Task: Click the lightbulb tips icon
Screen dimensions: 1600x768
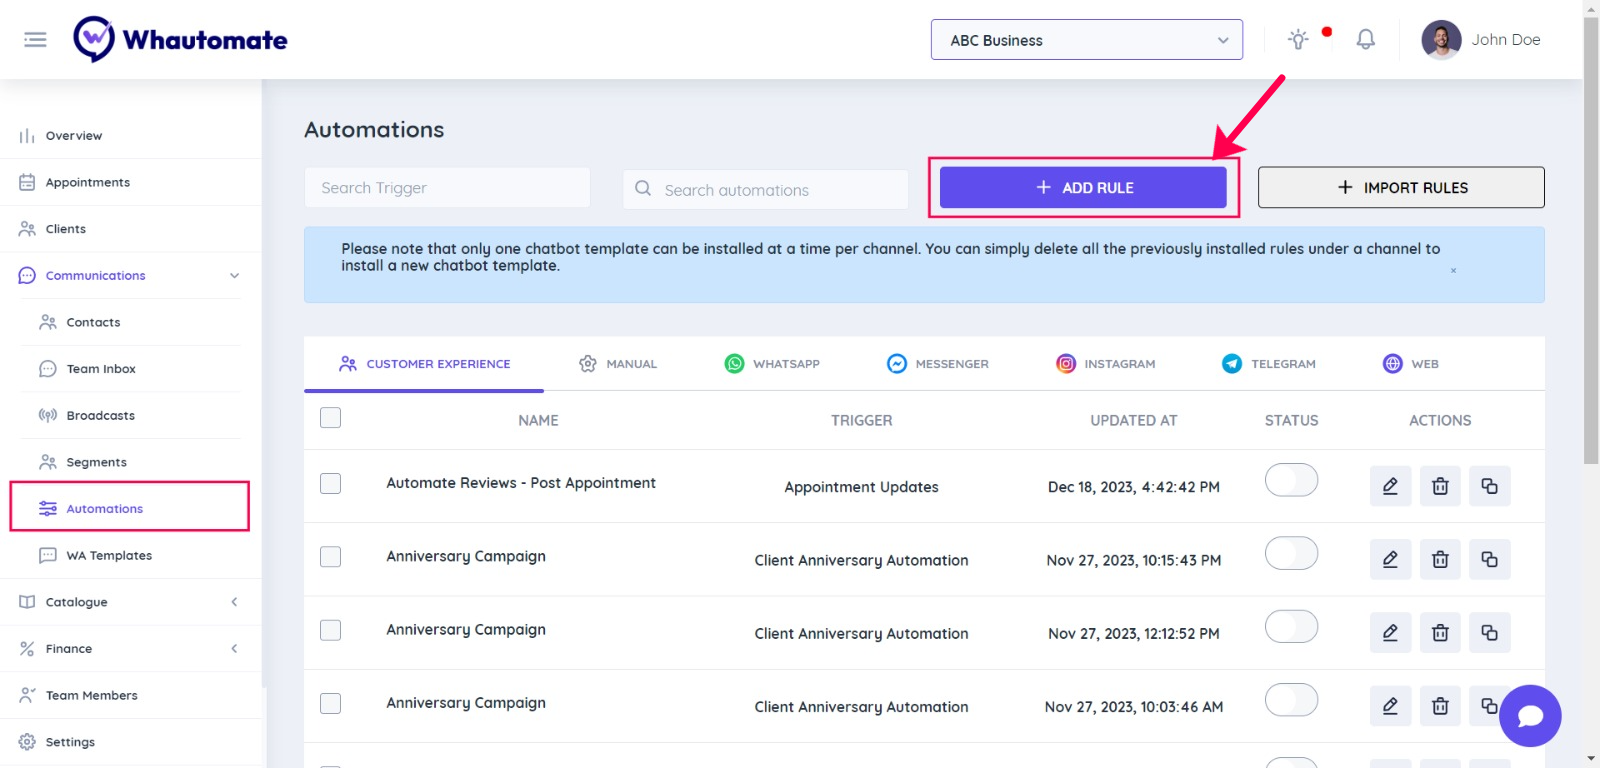Action: [1298, 40]
